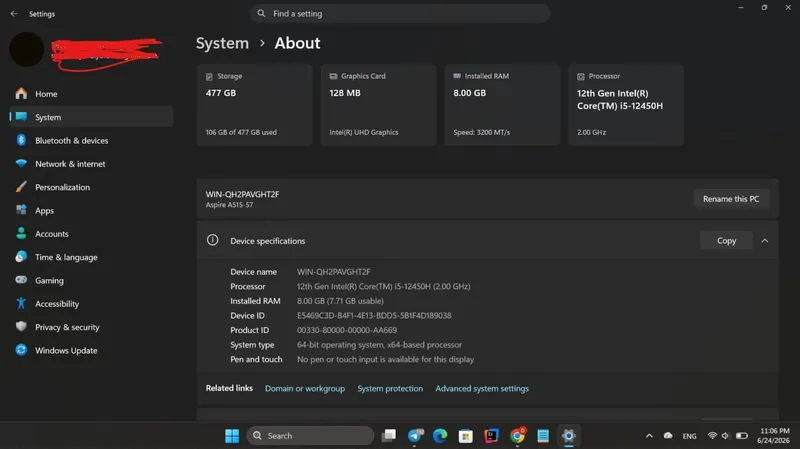
Task: Open Privacy & security settings
Action: [x=91, y=327]
